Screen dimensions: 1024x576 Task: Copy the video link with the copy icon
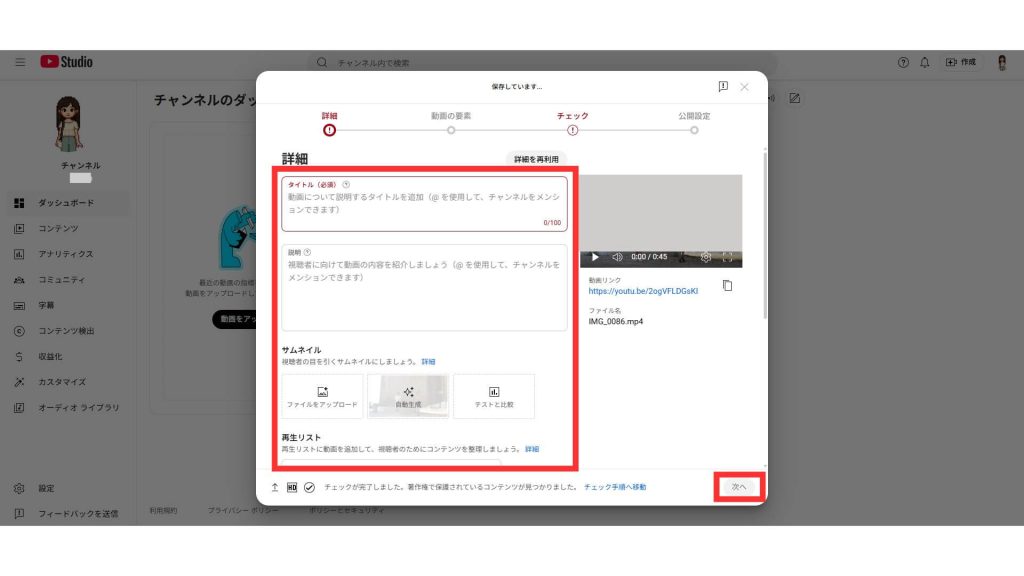[x=727, y=286]
